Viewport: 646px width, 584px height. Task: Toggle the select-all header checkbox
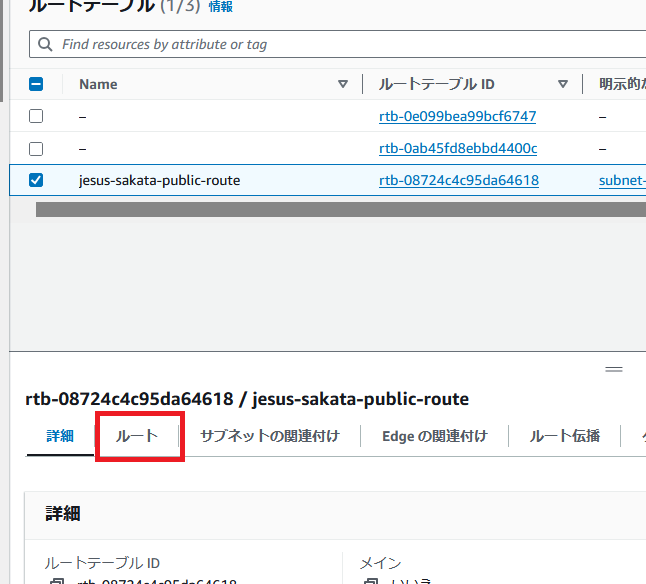pyautogui.click(x=36, y=84)
